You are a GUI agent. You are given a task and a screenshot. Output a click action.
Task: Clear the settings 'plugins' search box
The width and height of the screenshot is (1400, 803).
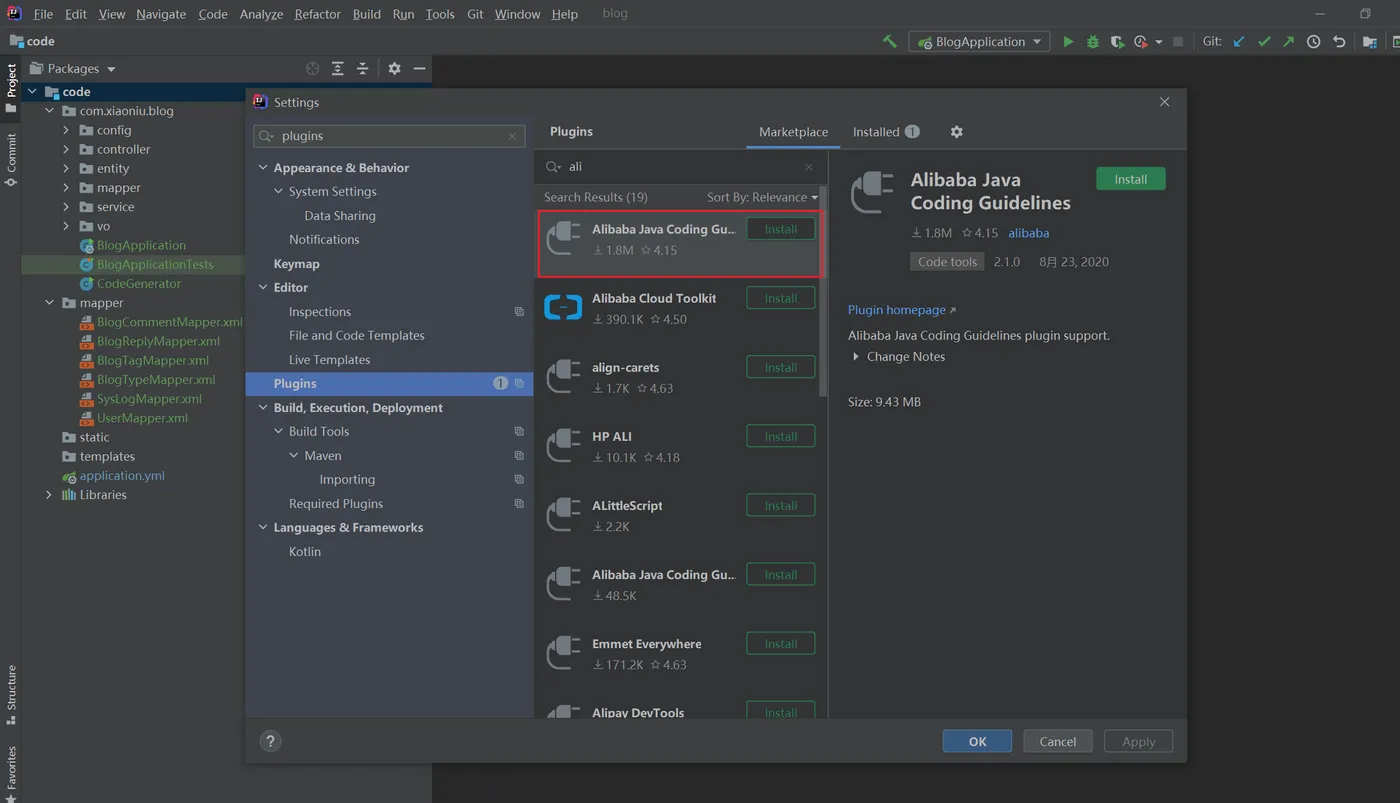(x=512, y=136)
